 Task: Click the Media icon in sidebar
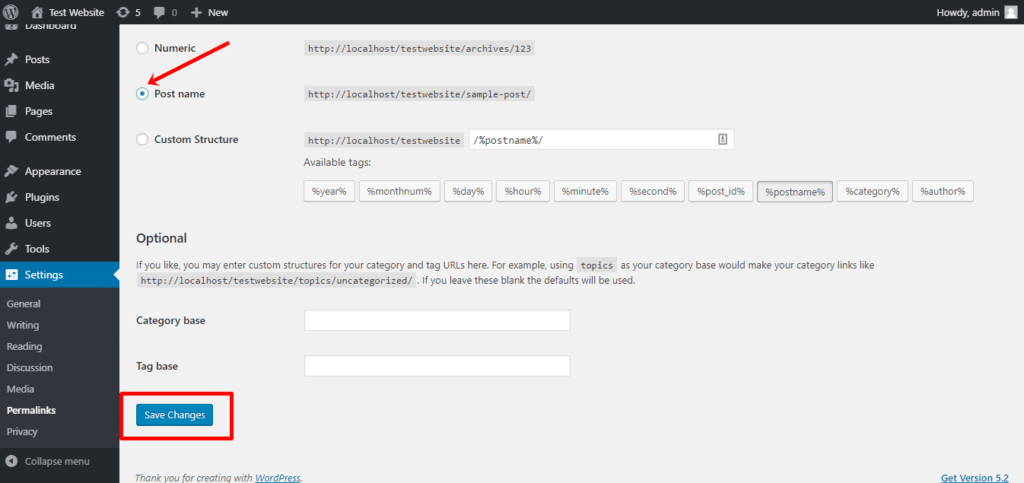click(11, 86)
